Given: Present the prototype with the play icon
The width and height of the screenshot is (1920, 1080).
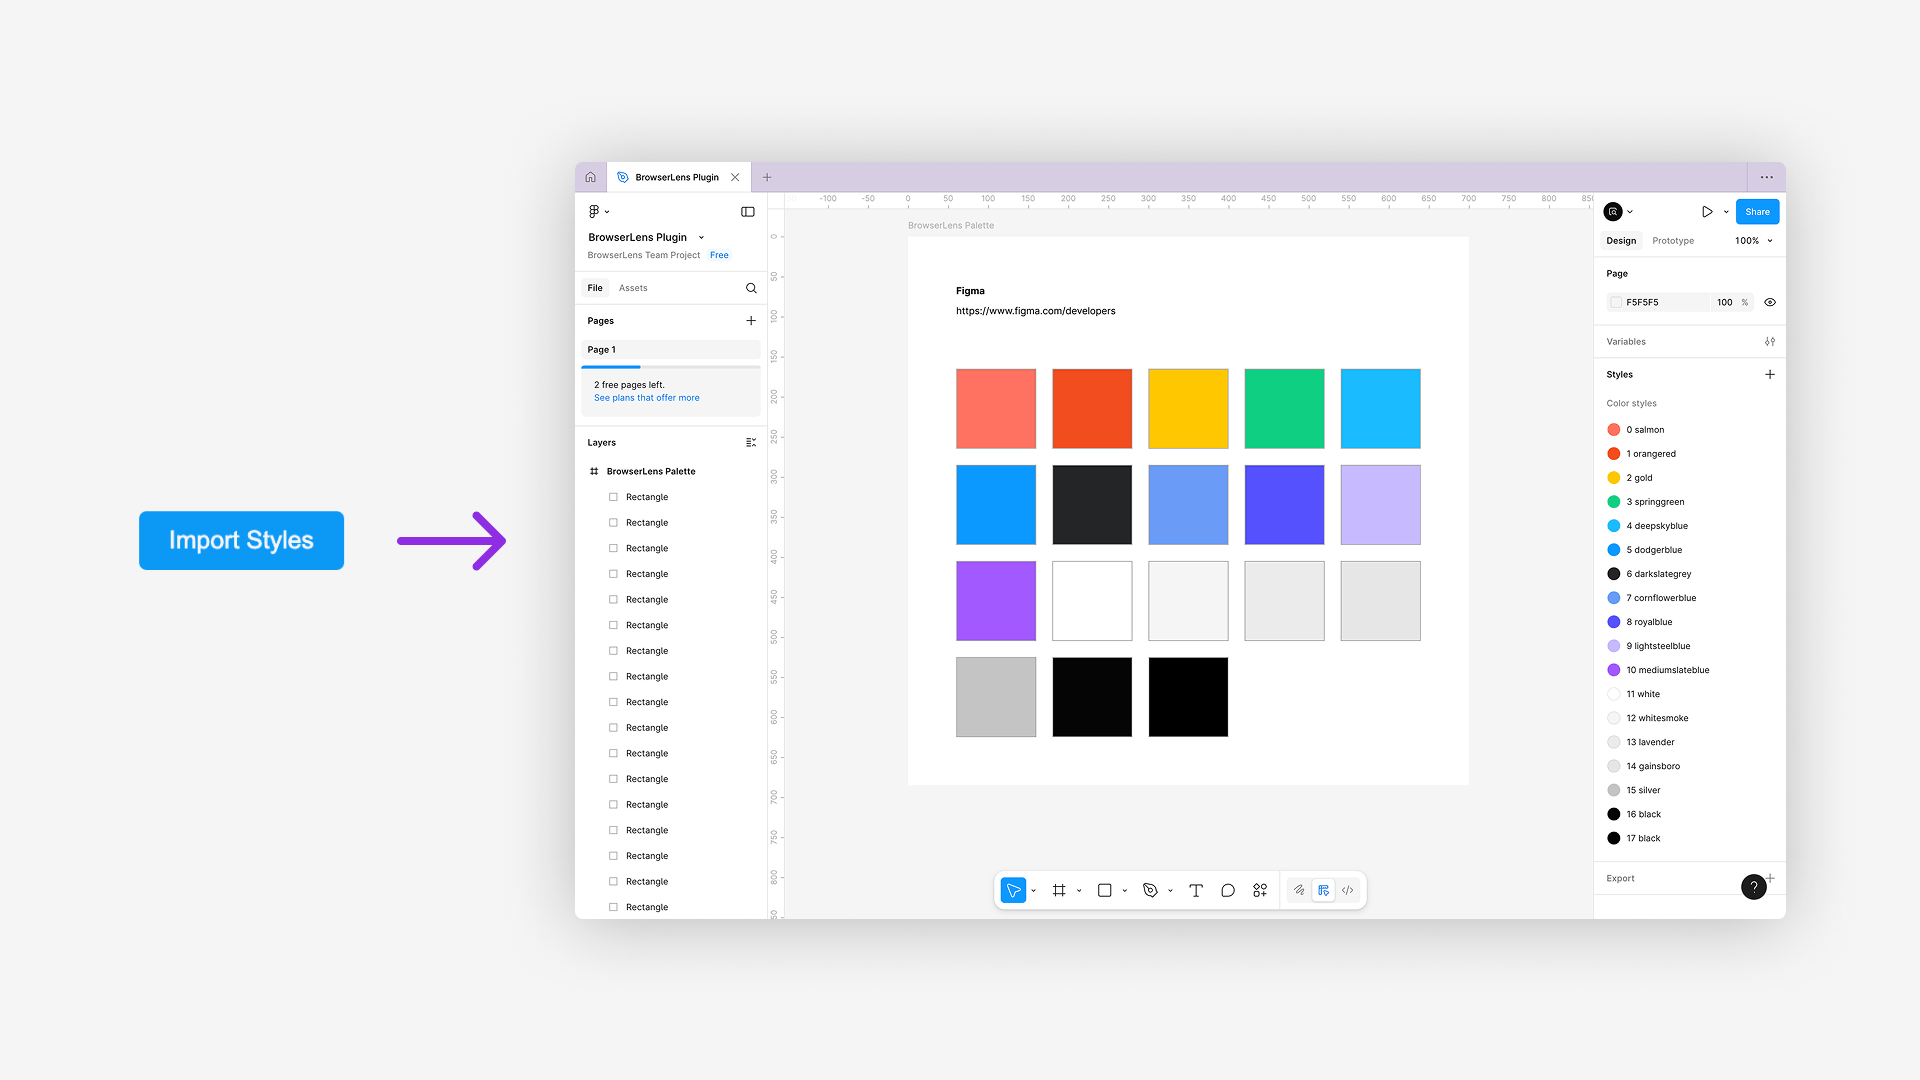Looking at the screenshot, I should 1707,212.
